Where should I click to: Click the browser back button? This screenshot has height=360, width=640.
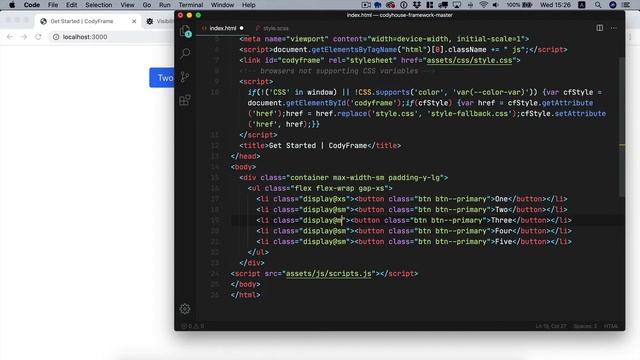pos(10,37)
